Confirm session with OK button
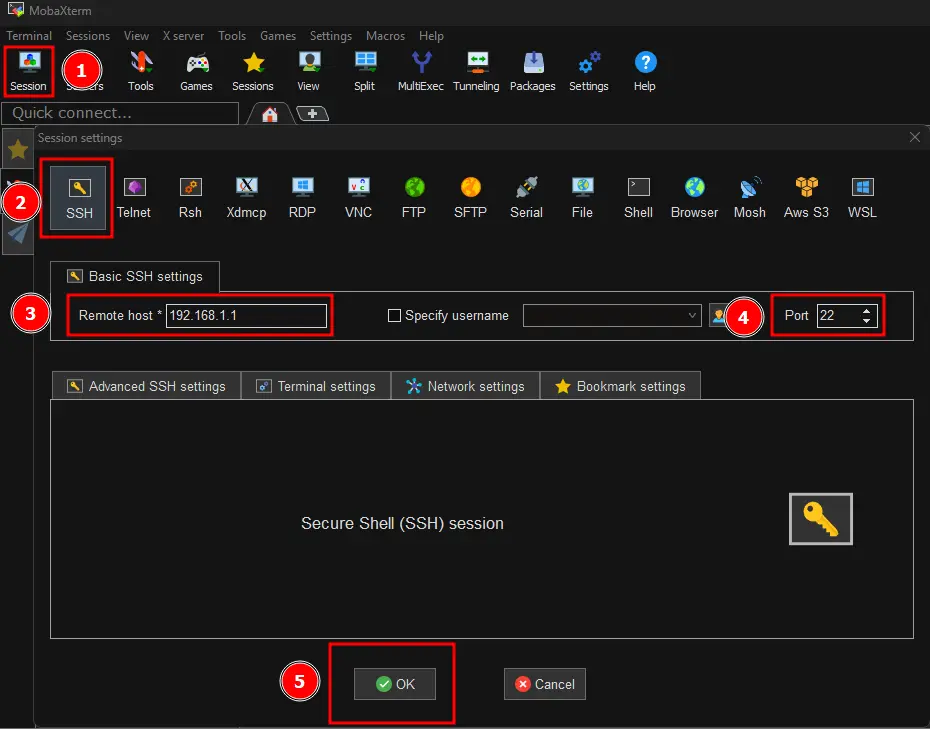Screen dimensions: 930x729 pos(395,684)
